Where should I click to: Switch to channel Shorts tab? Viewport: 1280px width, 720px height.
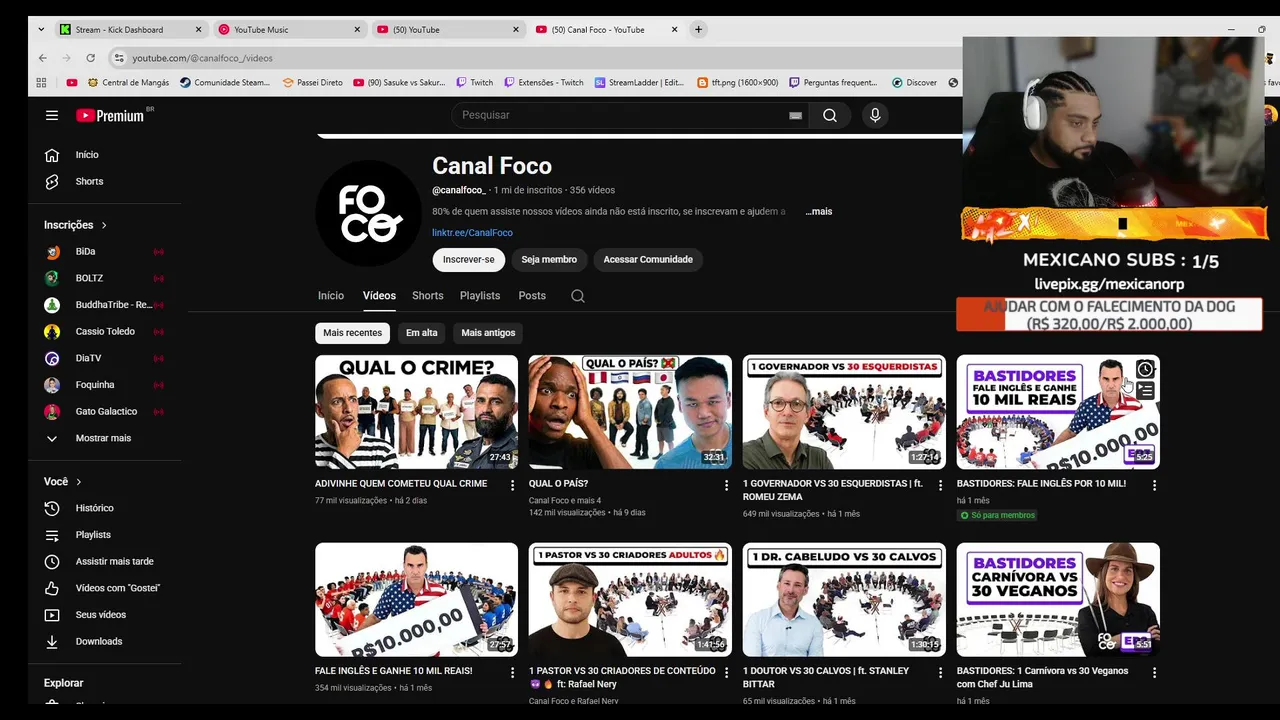[428, 296]
